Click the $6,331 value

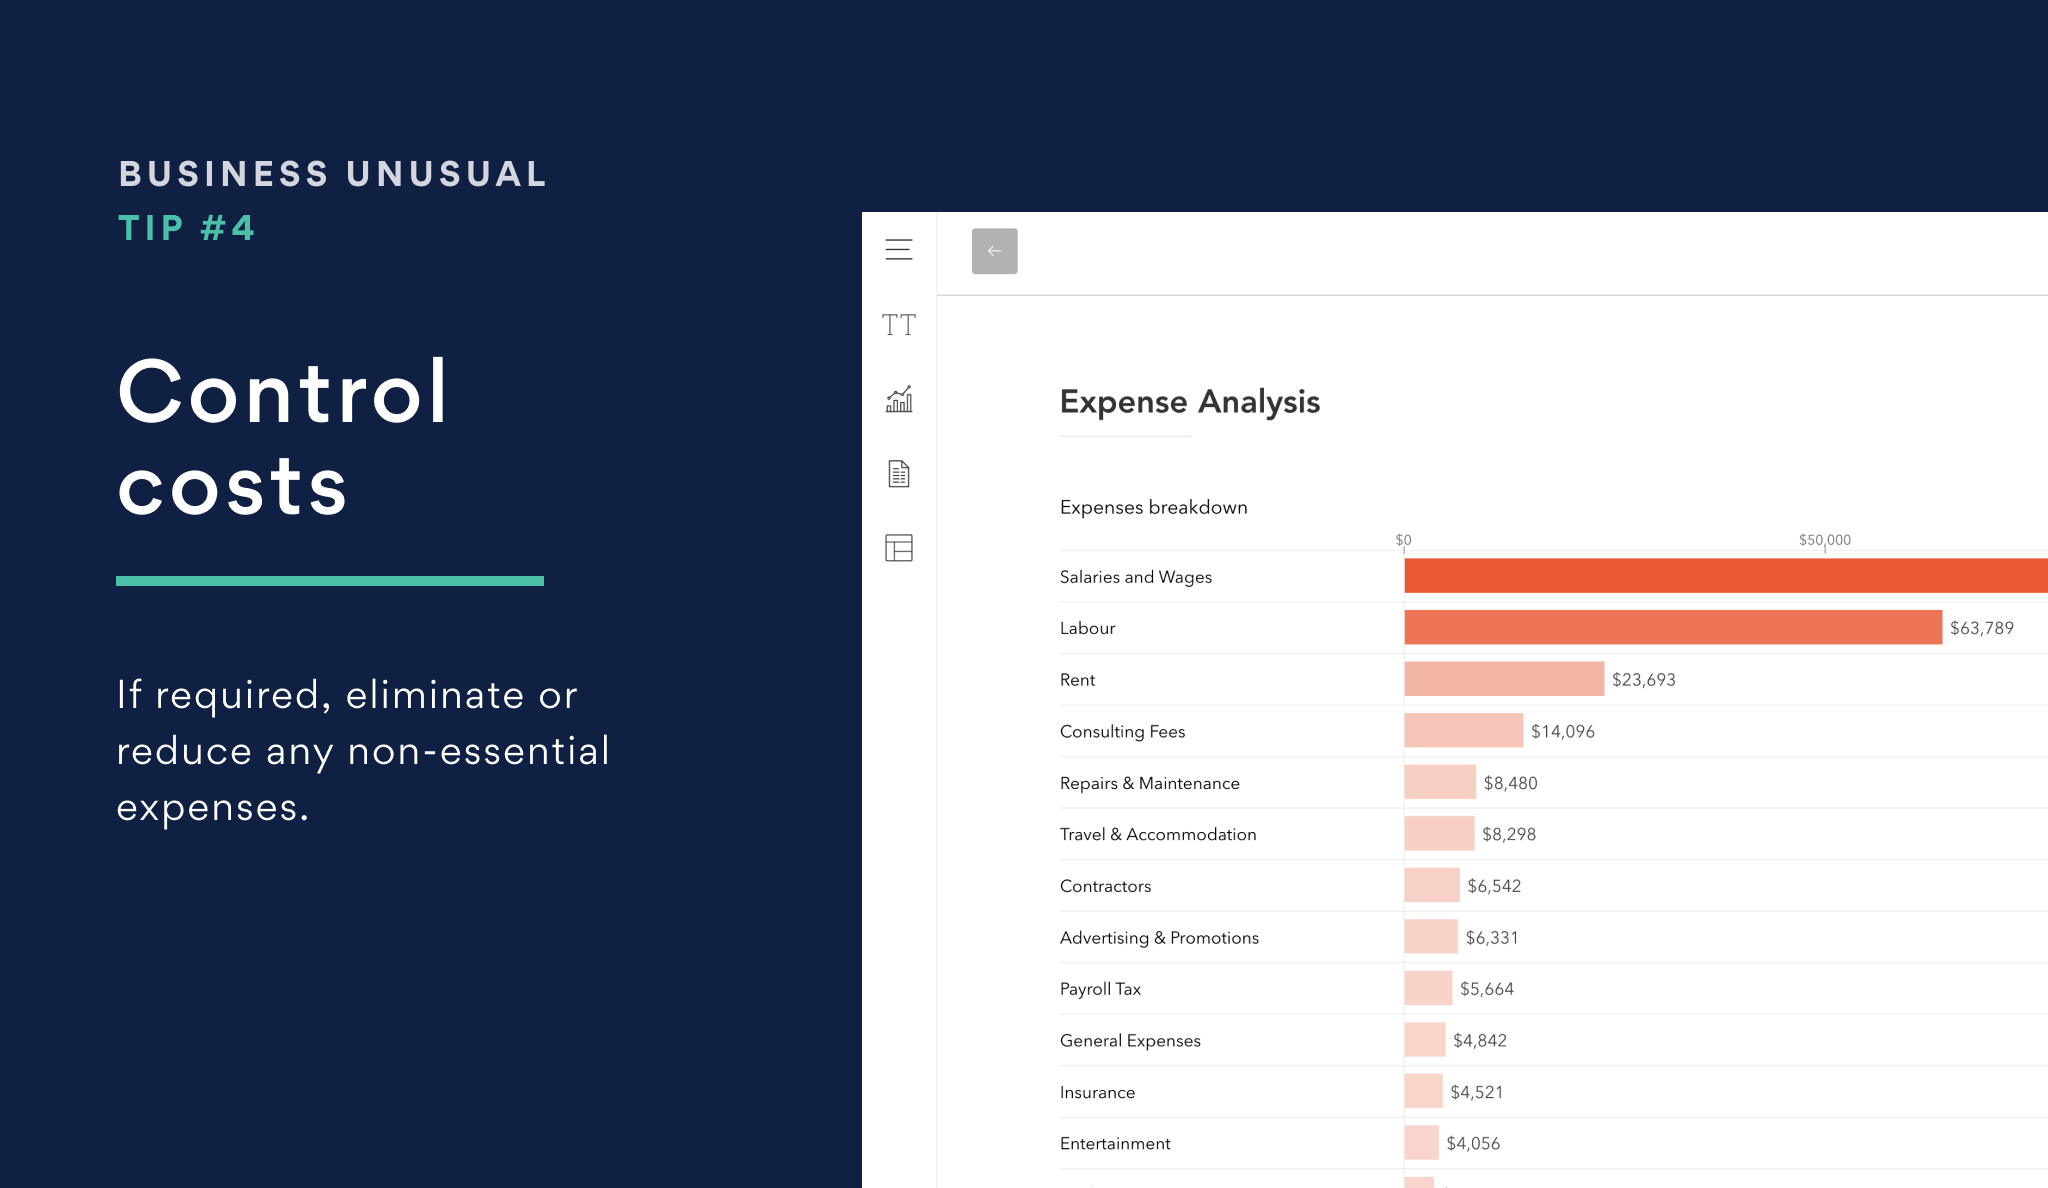coord(1492,937)
